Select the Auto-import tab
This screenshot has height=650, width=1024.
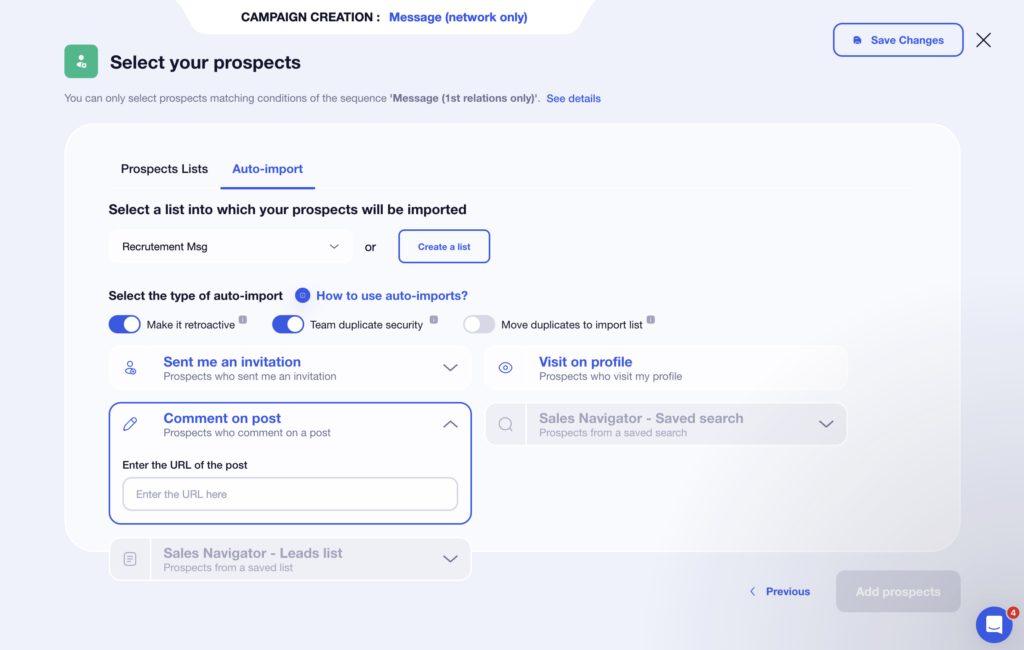tap(268, 169)
